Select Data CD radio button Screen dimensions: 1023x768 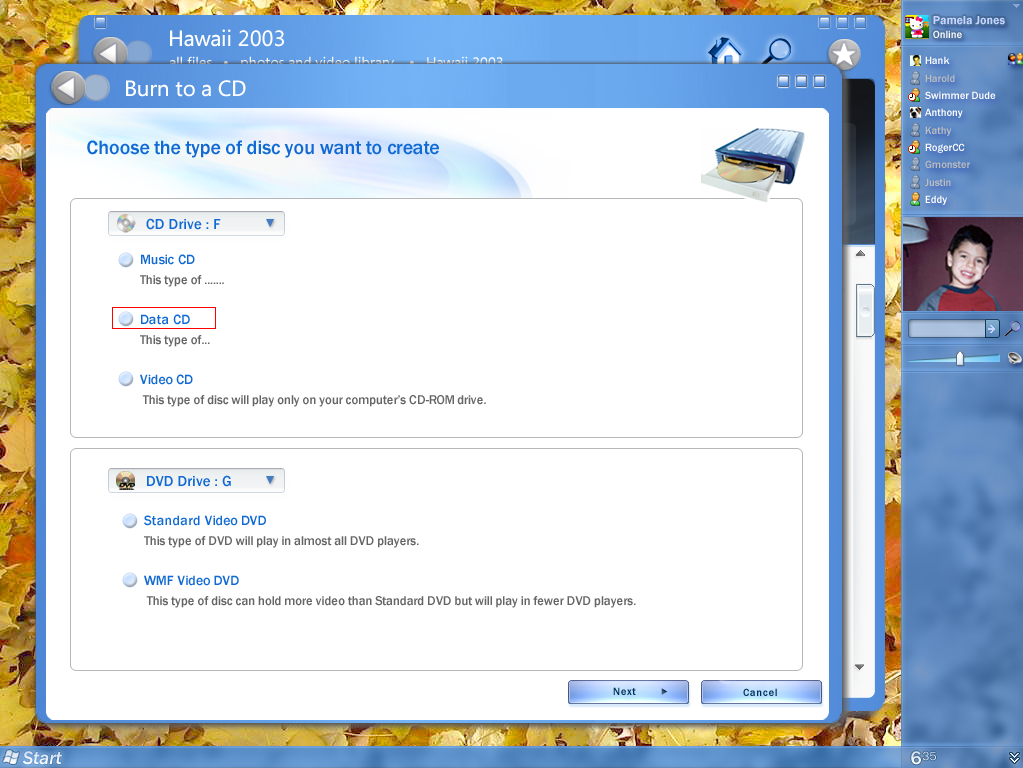click(126, 319)
